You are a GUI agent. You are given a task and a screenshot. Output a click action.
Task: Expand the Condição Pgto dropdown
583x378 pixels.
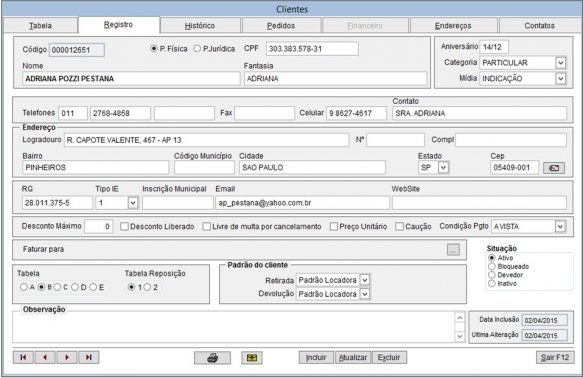click(x=560, y=226)
